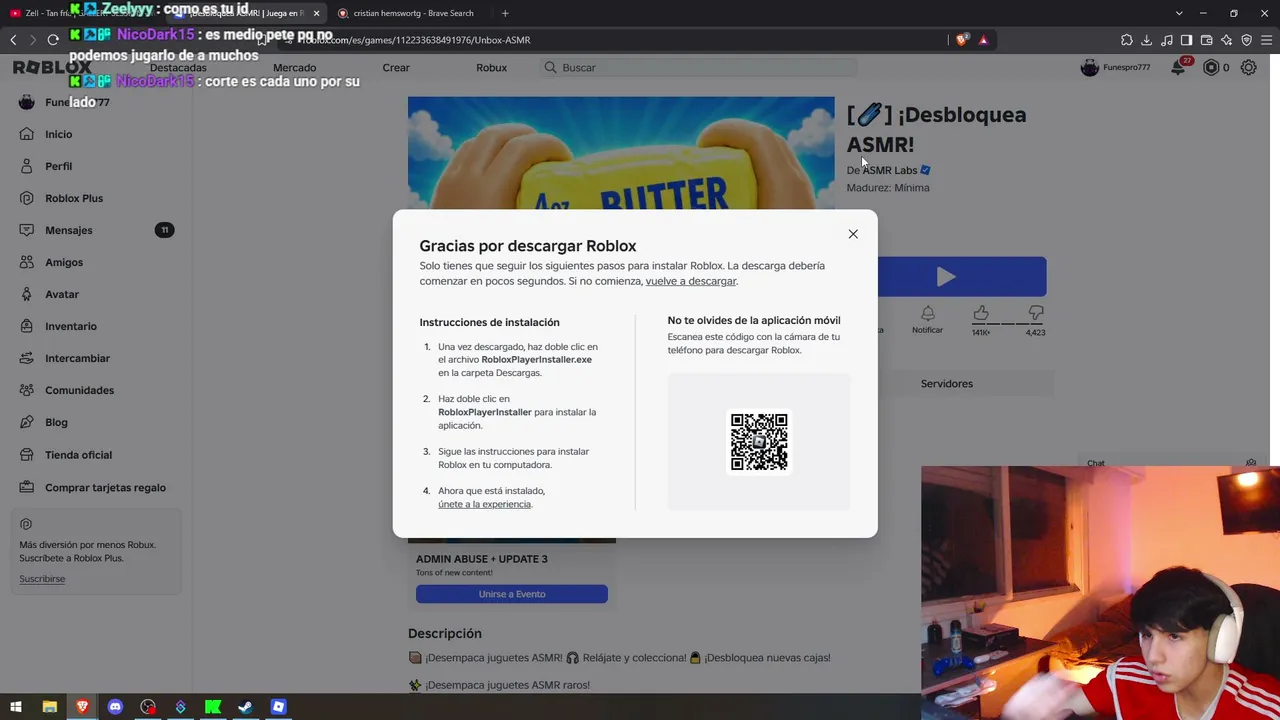
Task: Click the QR code image in dialog
Action: click(x=759, y=442)
